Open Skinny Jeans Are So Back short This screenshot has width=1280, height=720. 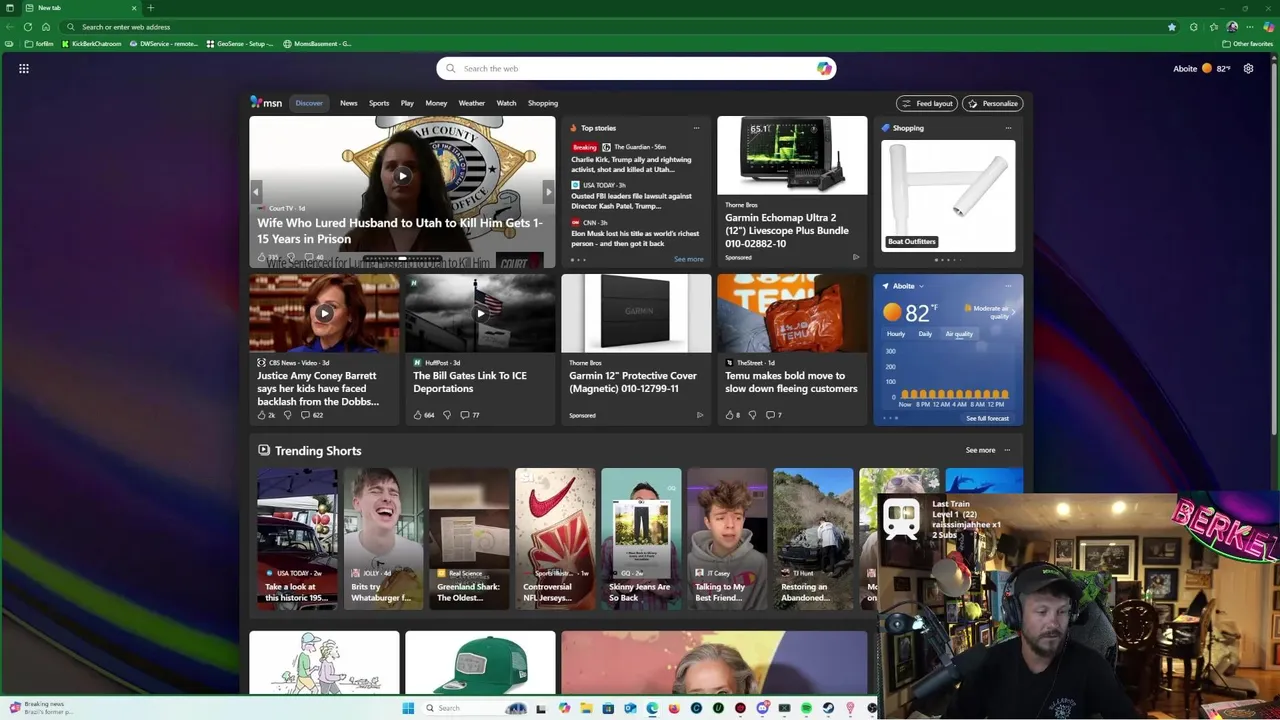pos(641,538)
